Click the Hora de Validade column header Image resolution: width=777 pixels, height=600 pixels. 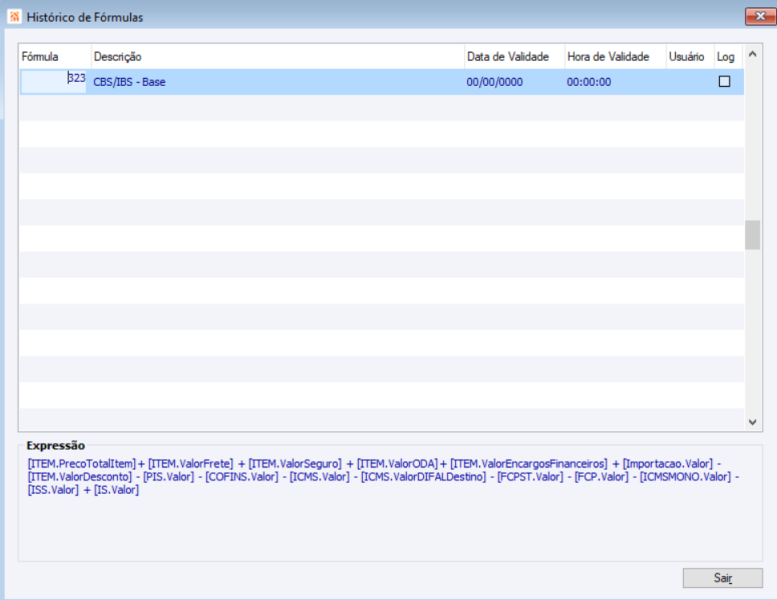pos(615,56)
